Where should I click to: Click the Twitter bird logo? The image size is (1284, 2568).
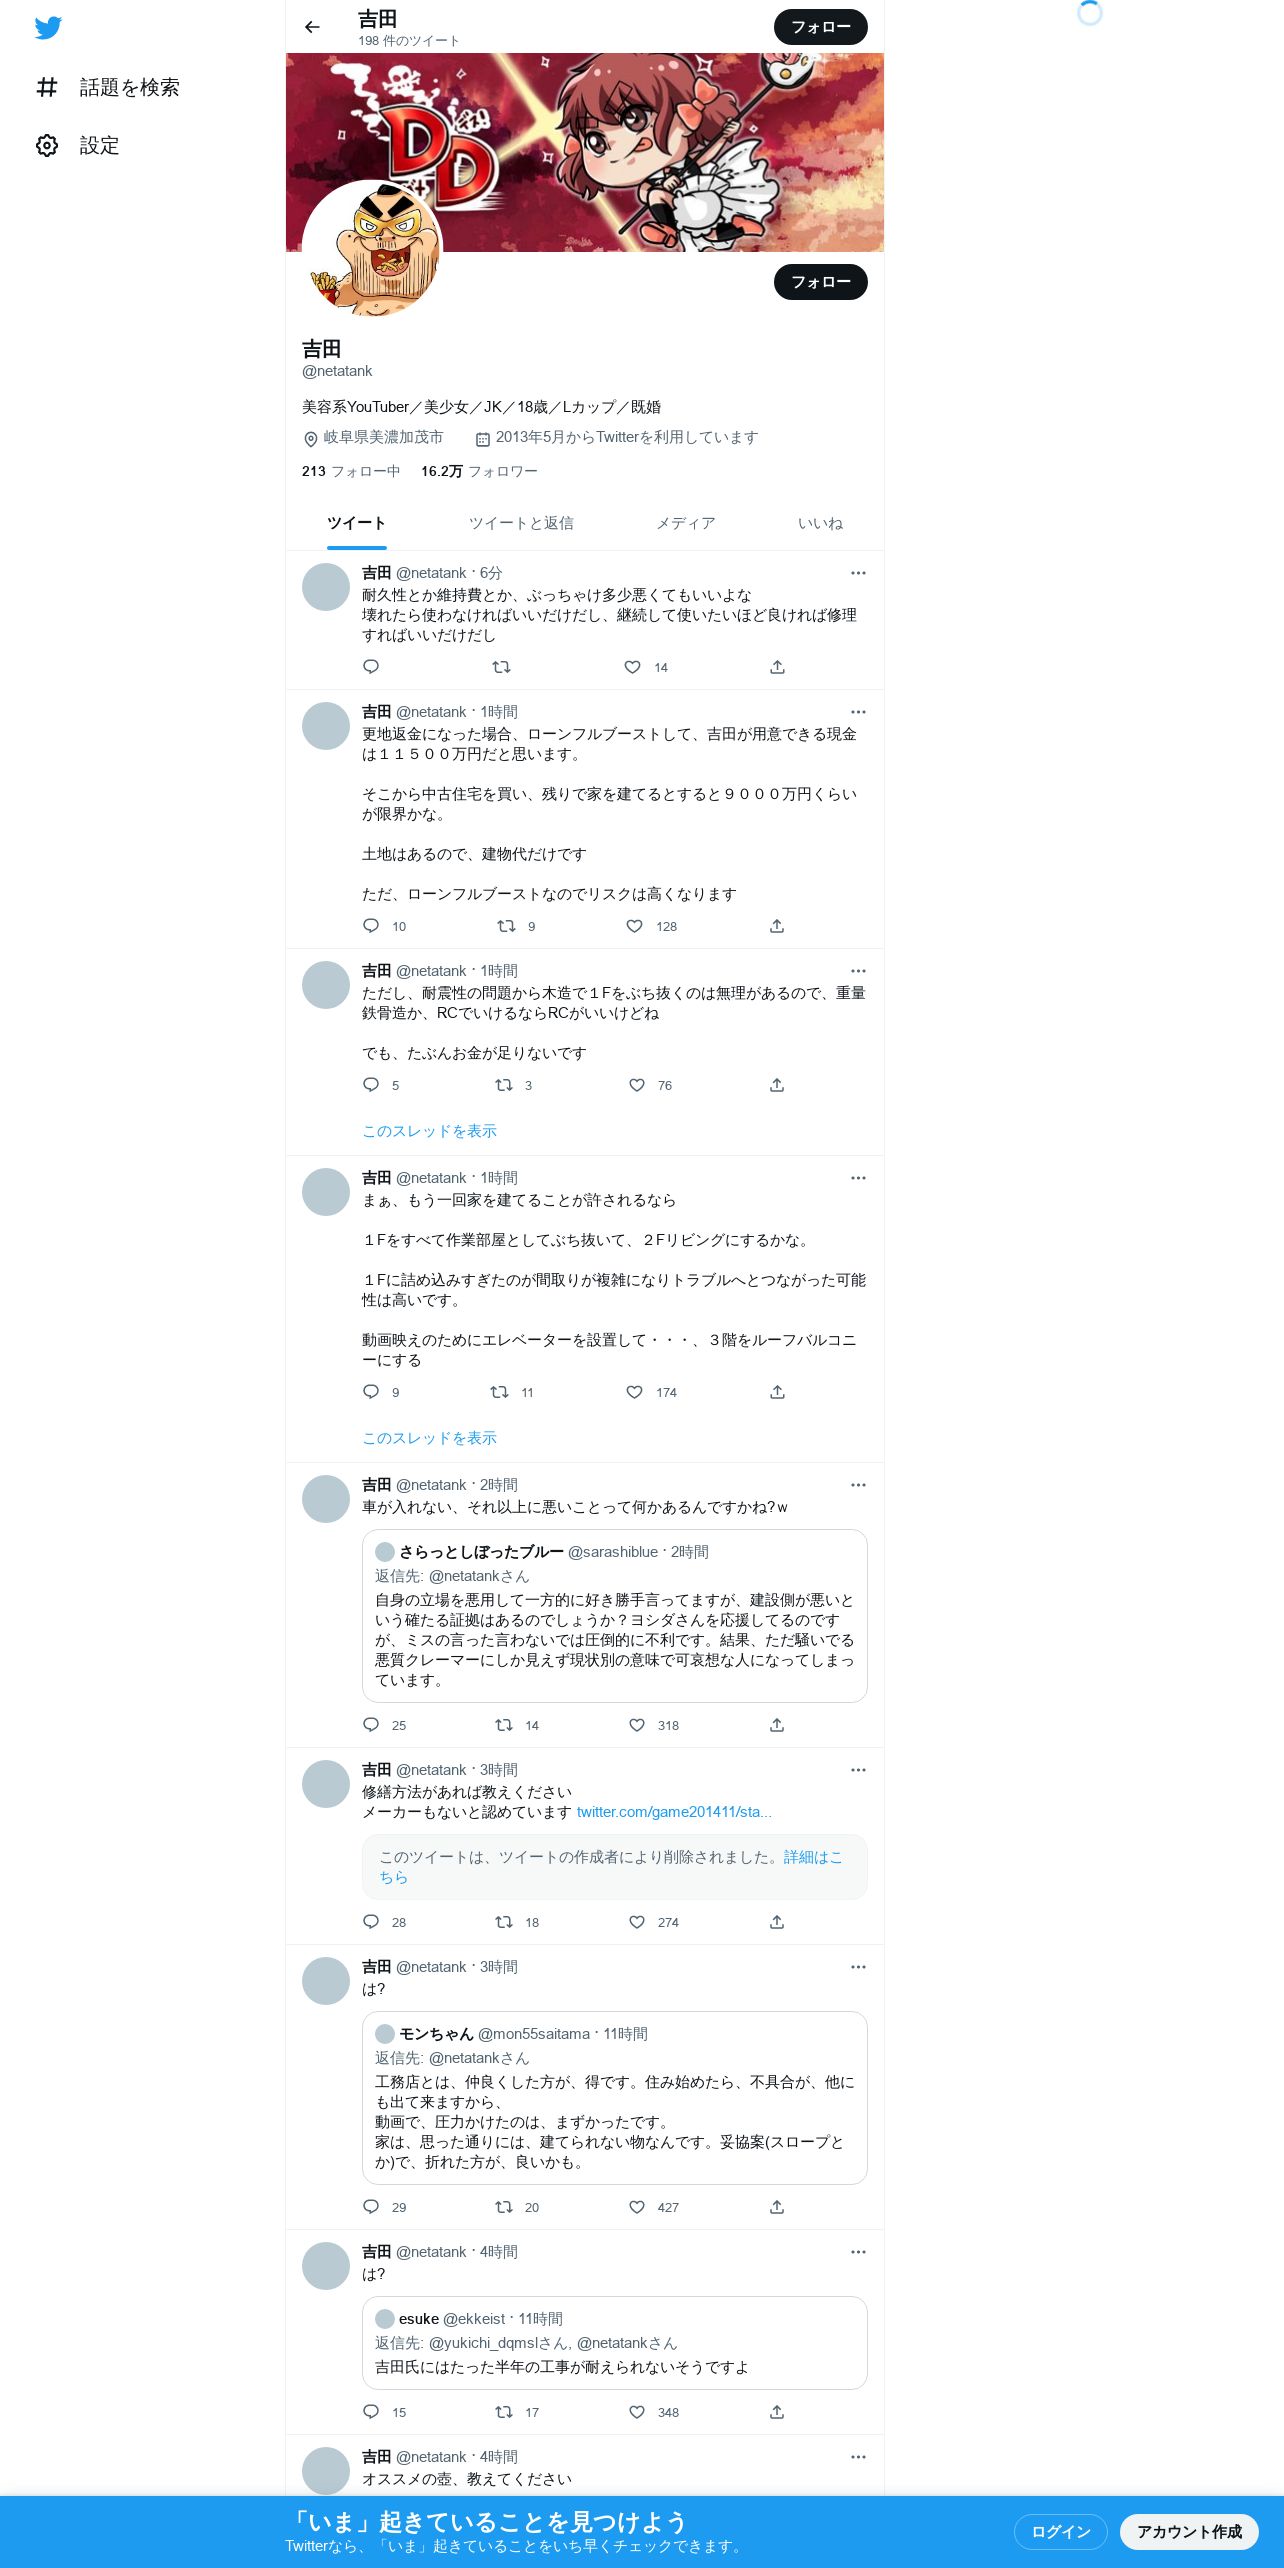pyautogui.click(x=48, y=27)
